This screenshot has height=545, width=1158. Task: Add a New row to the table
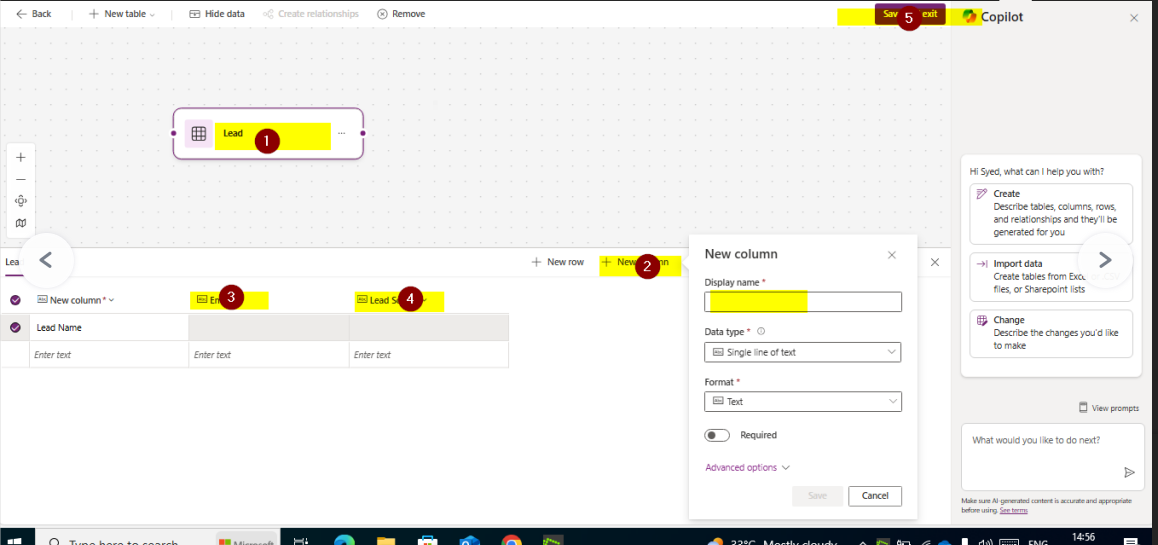tap(558, 262)
